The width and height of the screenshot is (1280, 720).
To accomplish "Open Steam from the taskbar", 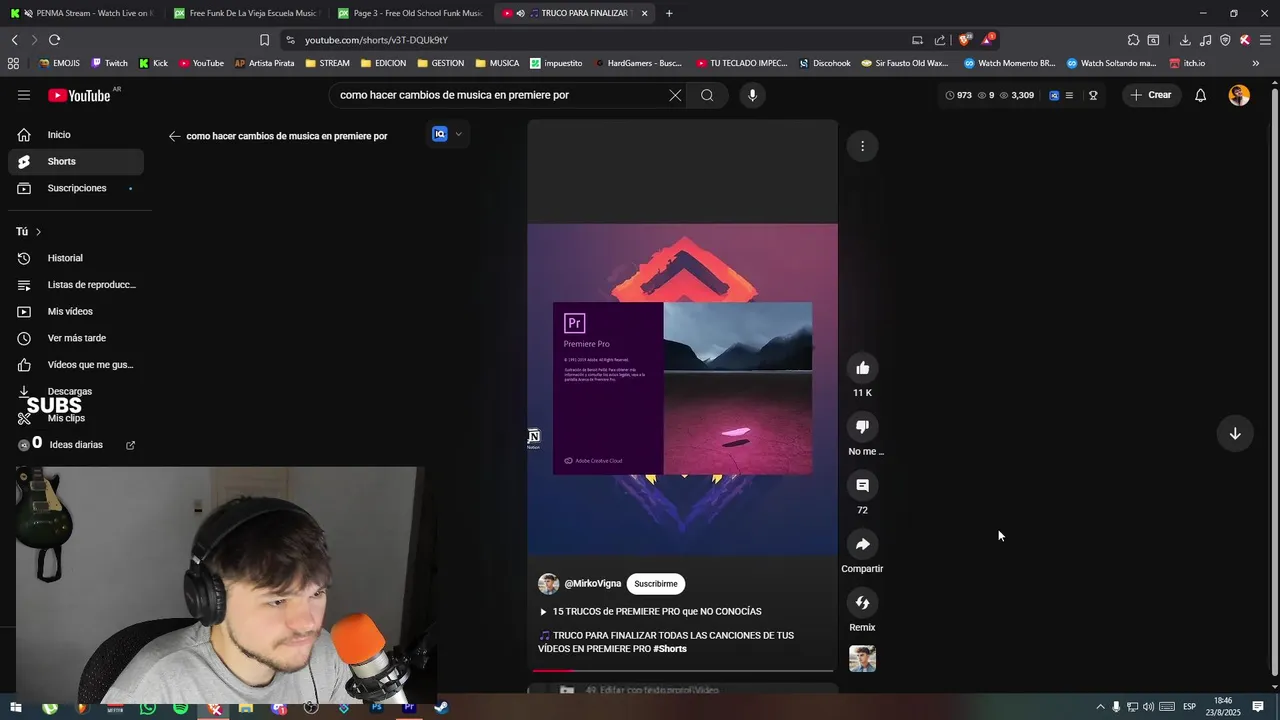I will pyautogui.click(x=441, y=708).
